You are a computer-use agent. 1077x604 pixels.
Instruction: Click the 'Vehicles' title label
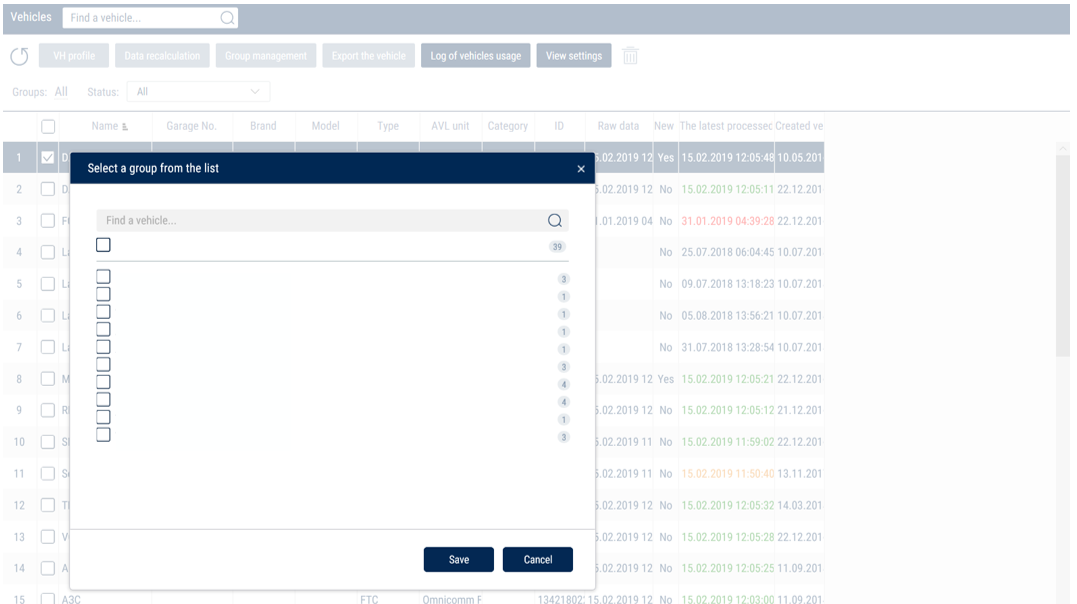tap(31, 17)
